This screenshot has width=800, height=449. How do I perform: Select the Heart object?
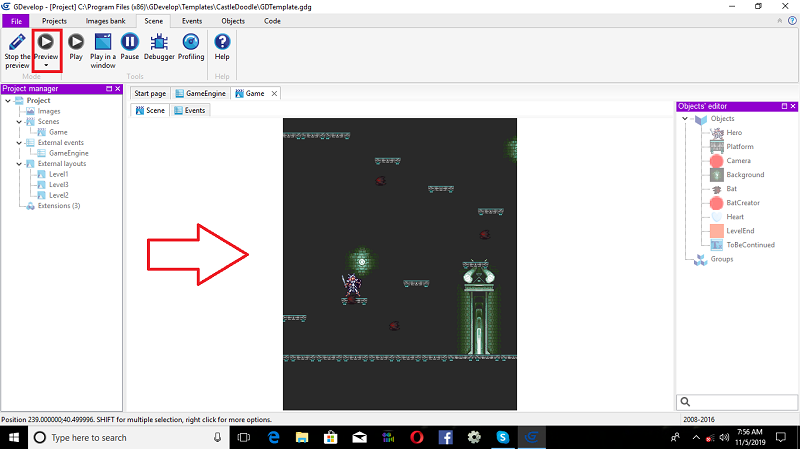735,217
